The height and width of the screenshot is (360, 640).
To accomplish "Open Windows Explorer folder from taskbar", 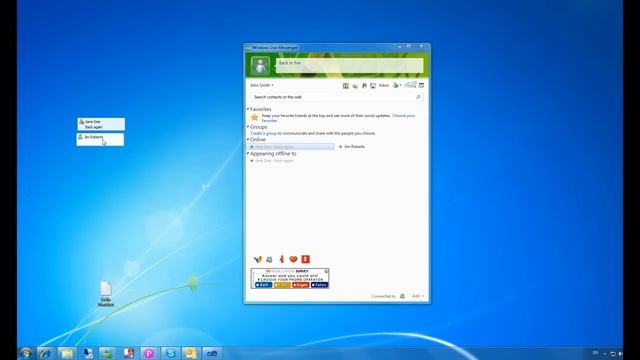I will (67, 353).
